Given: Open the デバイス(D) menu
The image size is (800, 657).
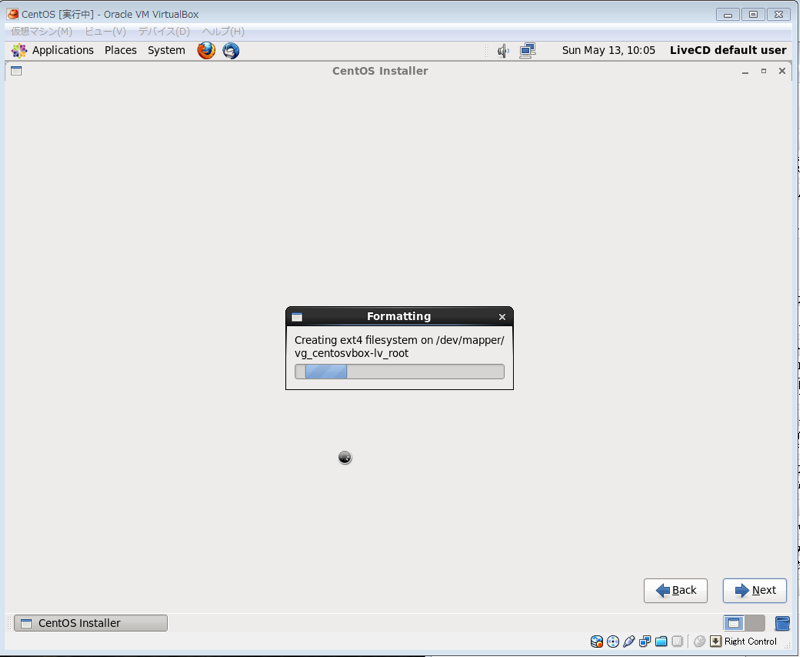Looking at the screenshot, I should coord(164,32).
